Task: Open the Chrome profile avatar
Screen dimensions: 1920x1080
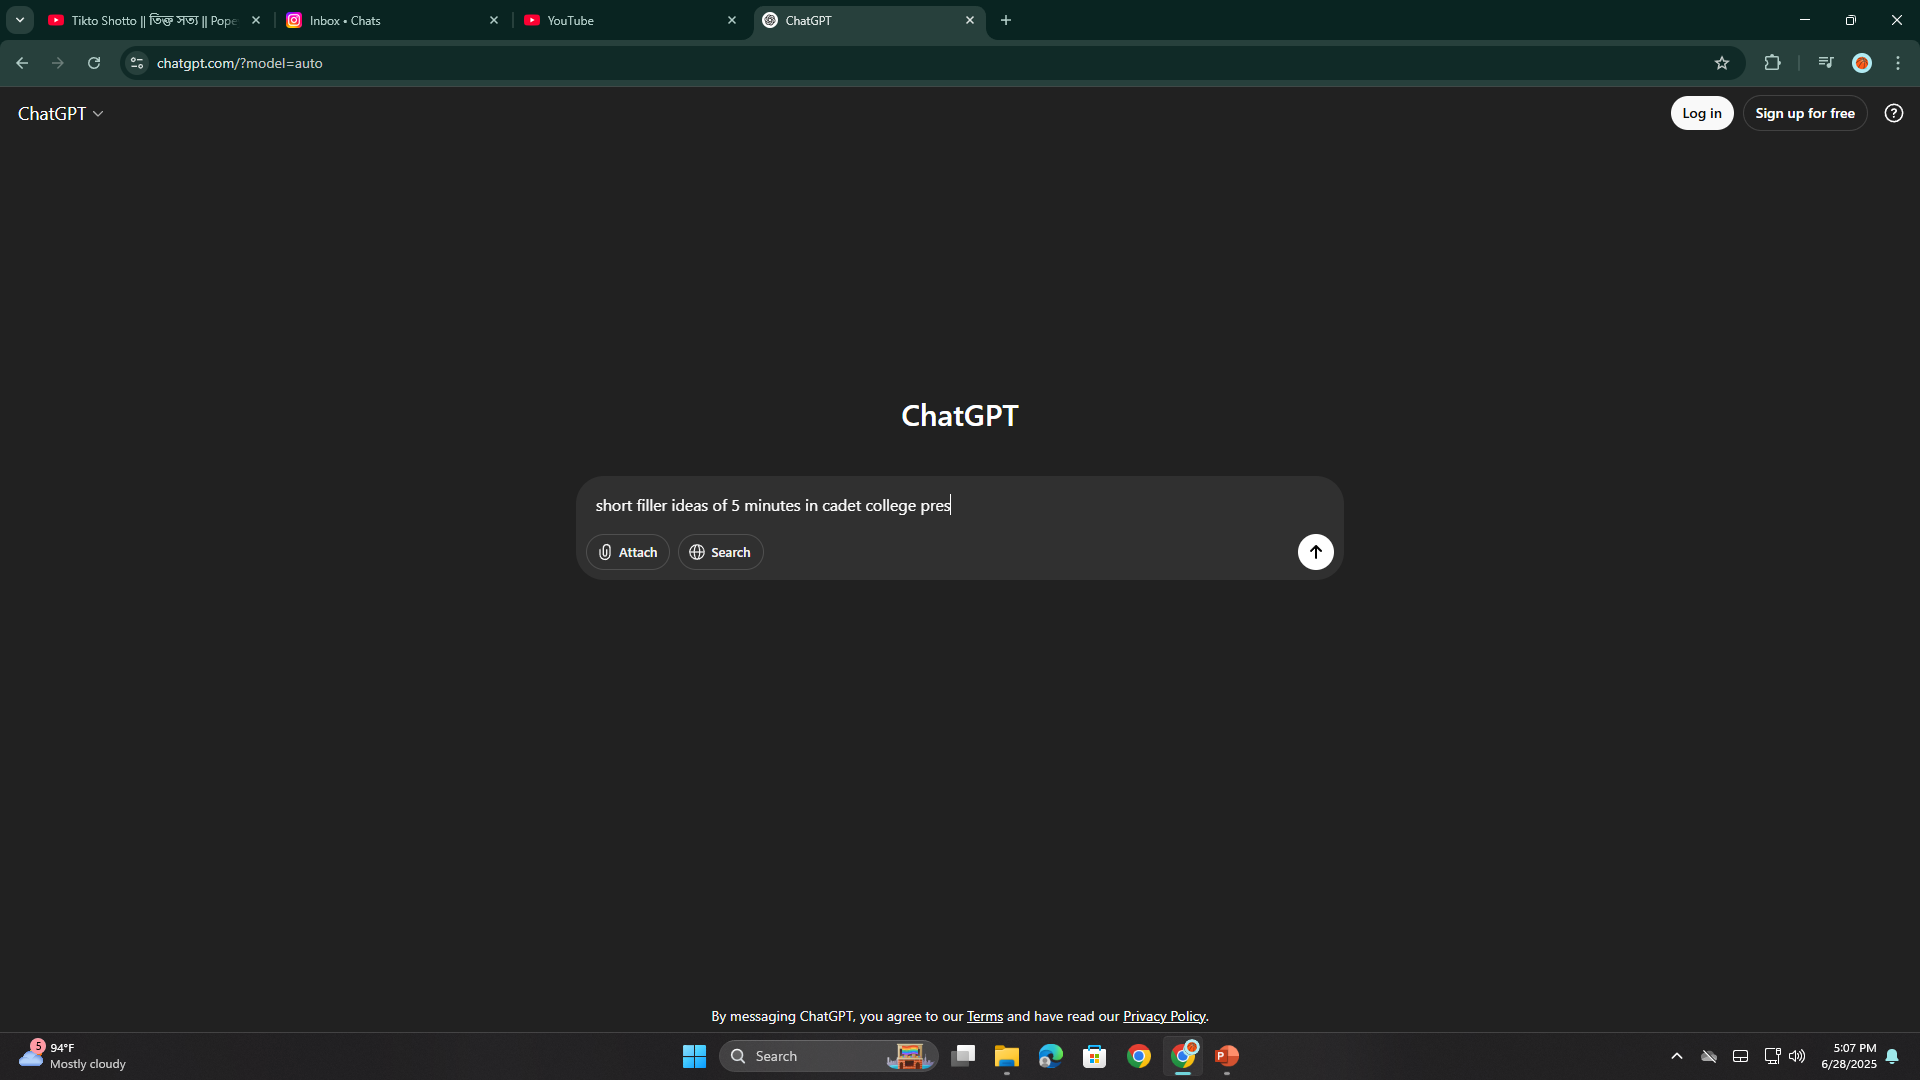Action: tap(1861, 63)
